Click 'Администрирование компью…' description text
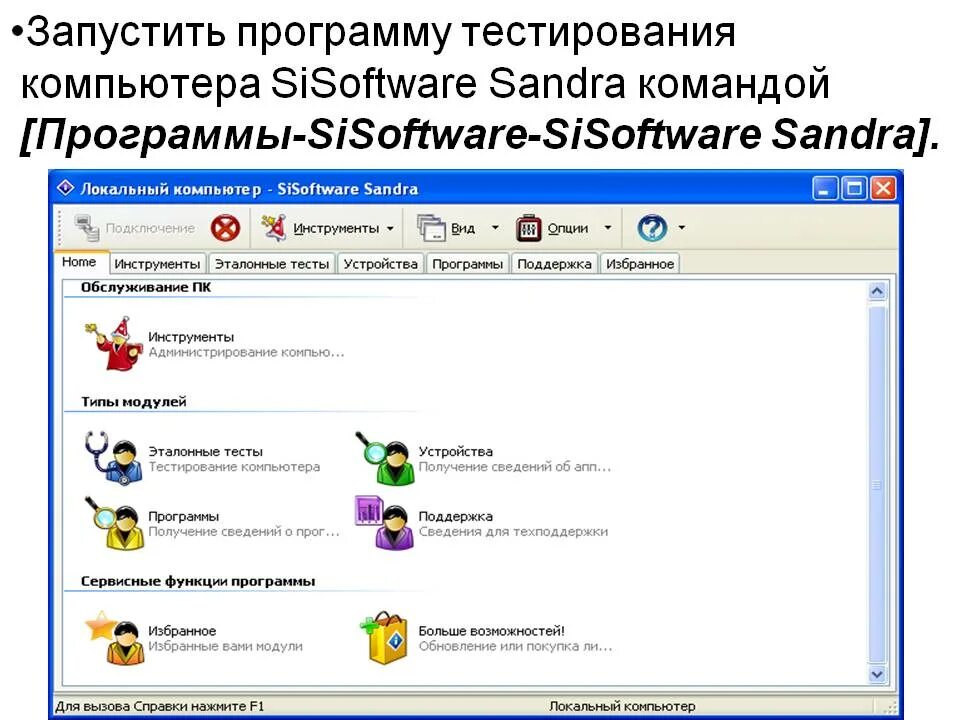The height and width of the screenshot is (720, 960). 246,352
